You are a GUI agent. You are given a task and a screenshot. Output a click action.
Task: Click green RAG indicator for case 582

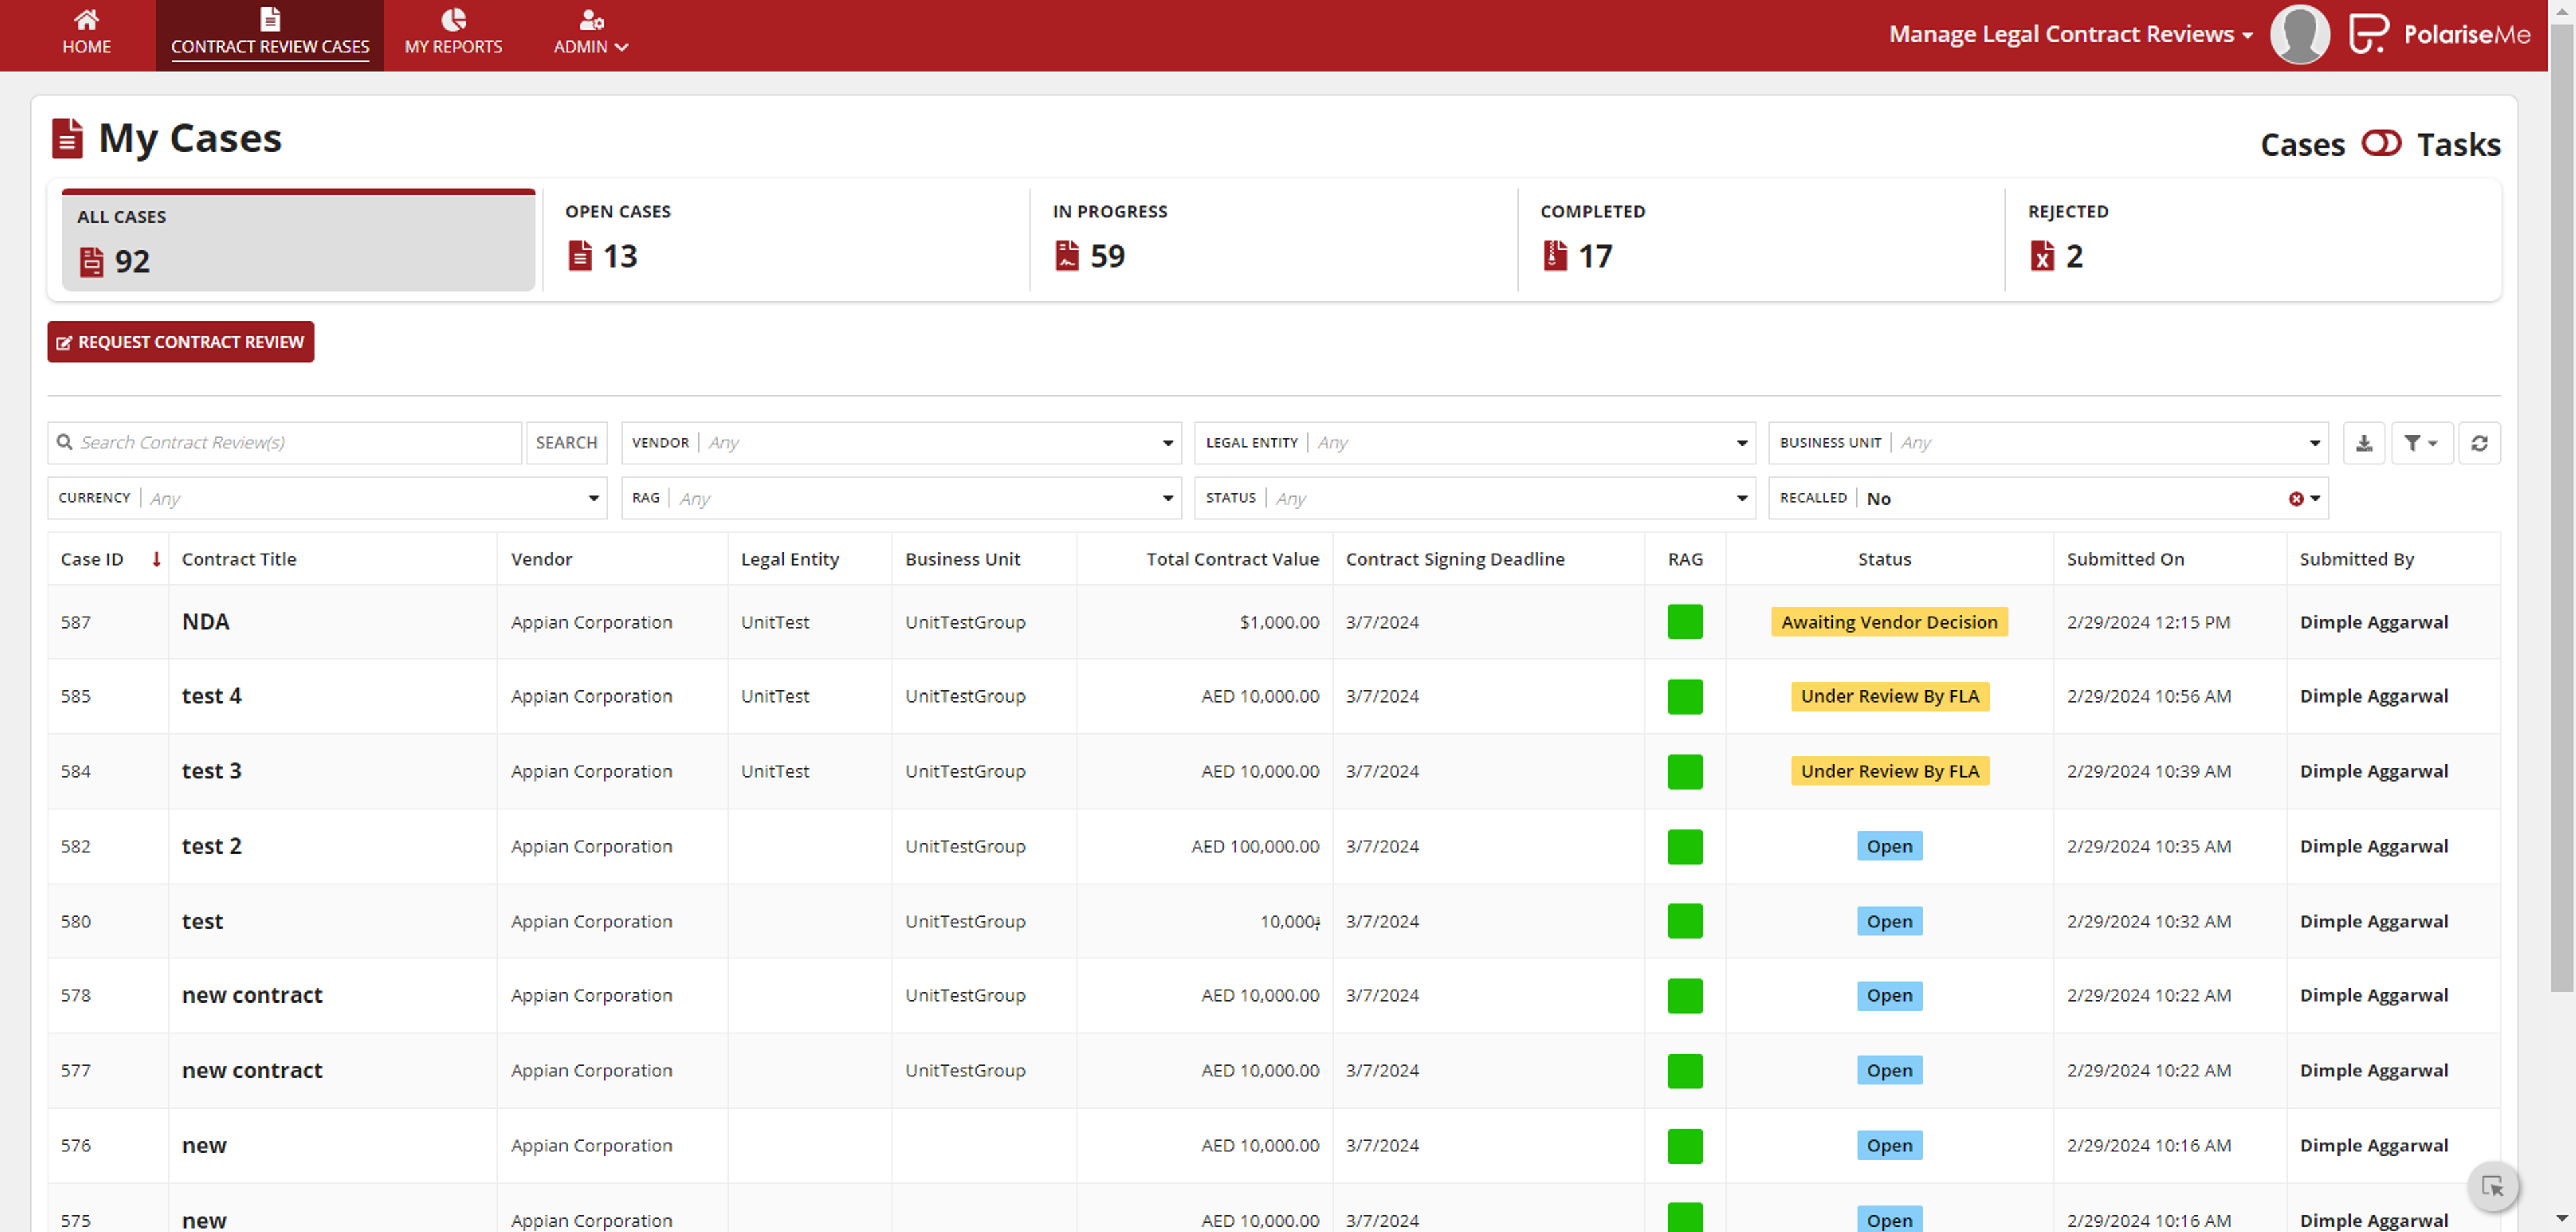coord(1685,846)
